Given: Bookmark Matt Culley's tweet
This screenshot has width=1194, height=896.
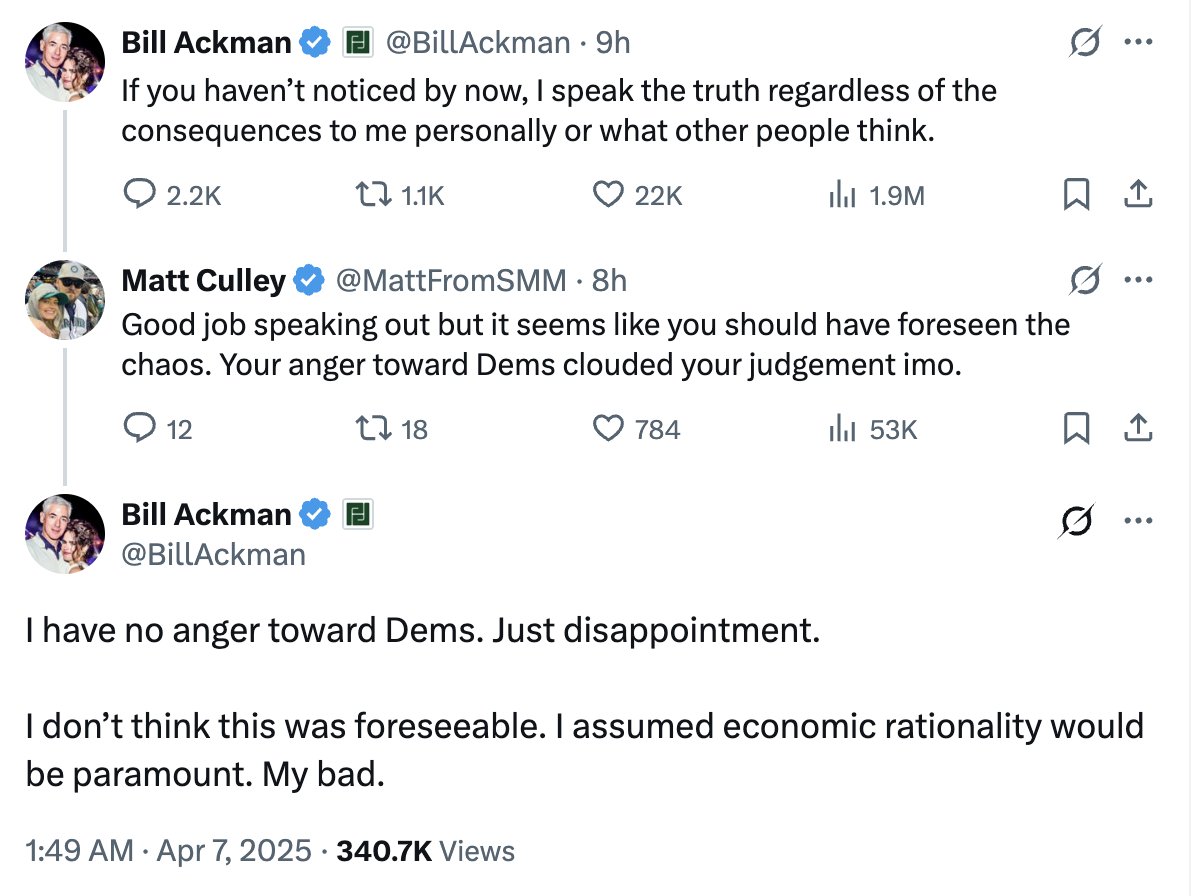Looking at the screenshot, I should (x=1076, y=429).
